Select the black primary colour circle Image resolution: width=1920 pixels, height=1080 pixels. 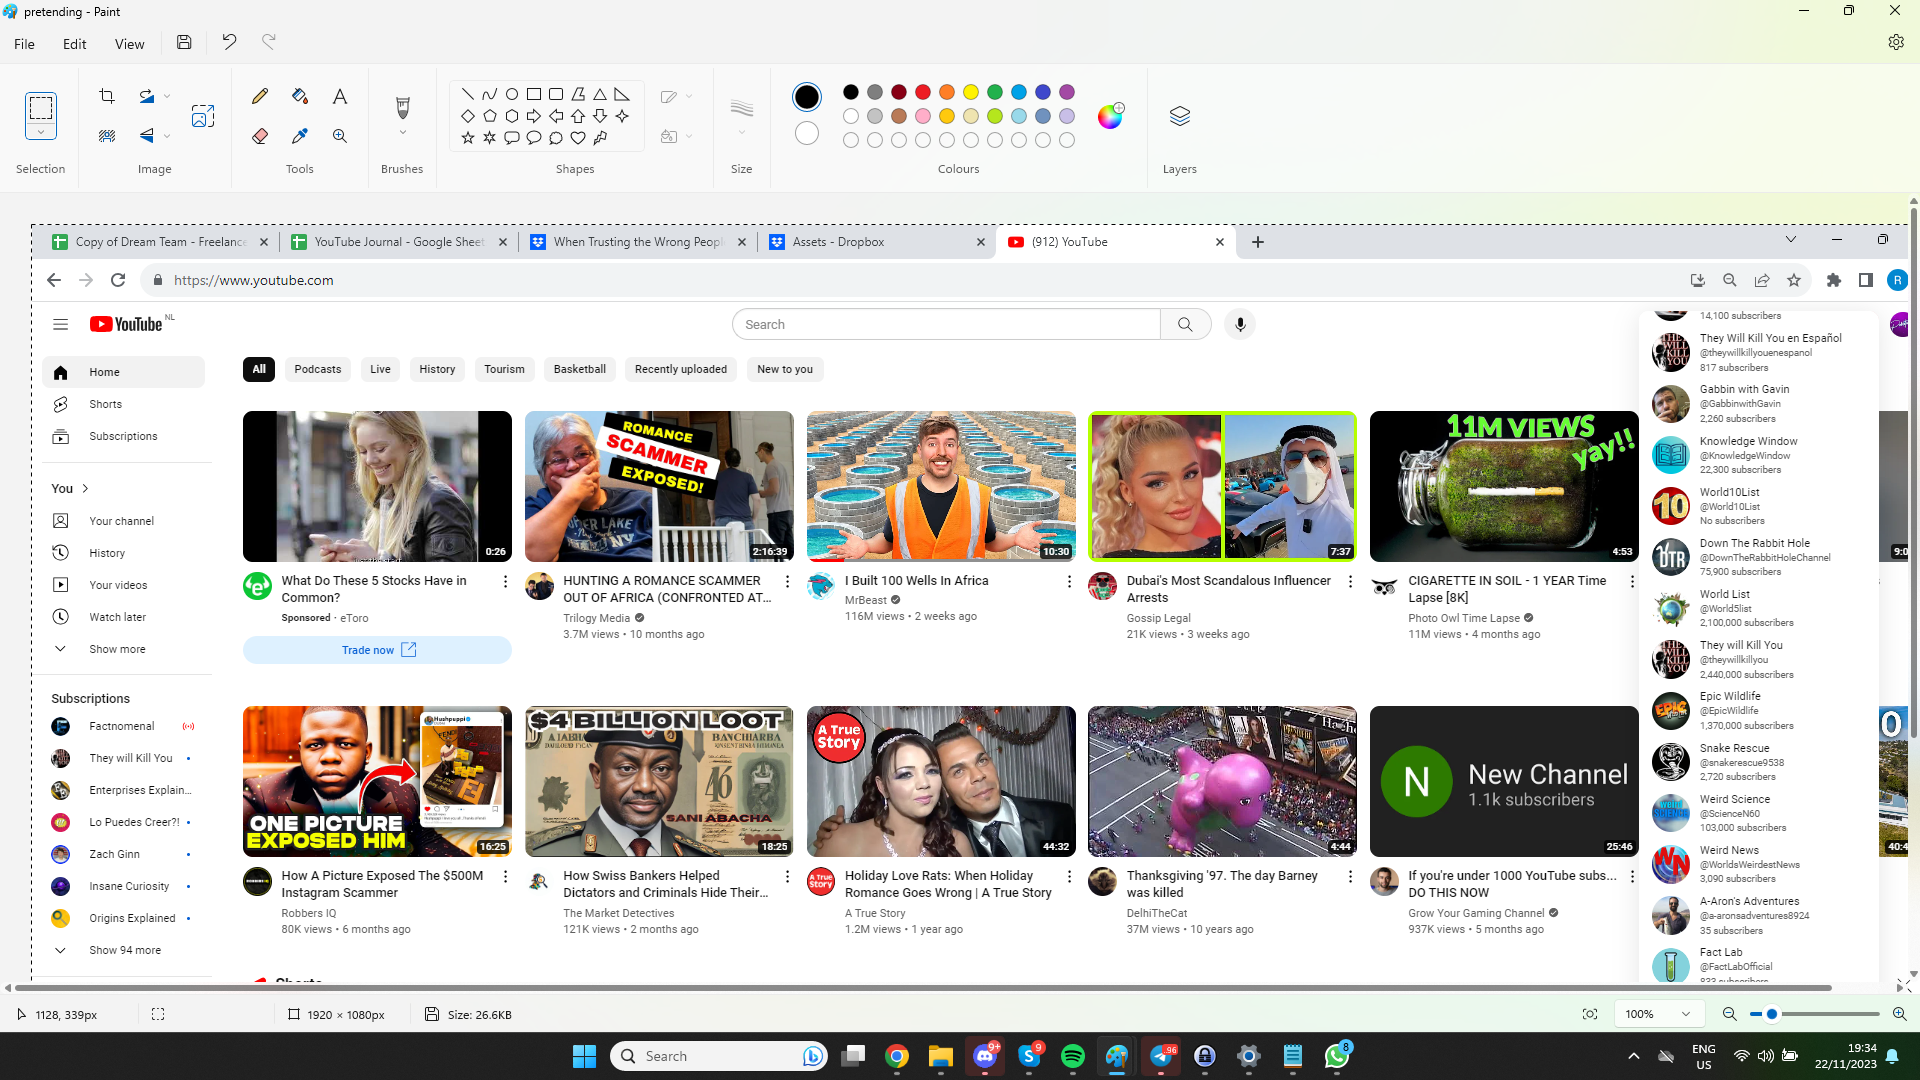[807, 97]
